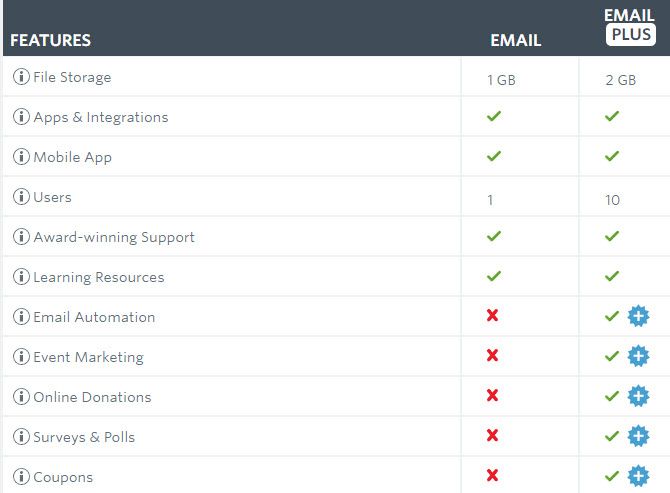
Task: Click the Email Automation feature label
Action: (x=94, y=317)
